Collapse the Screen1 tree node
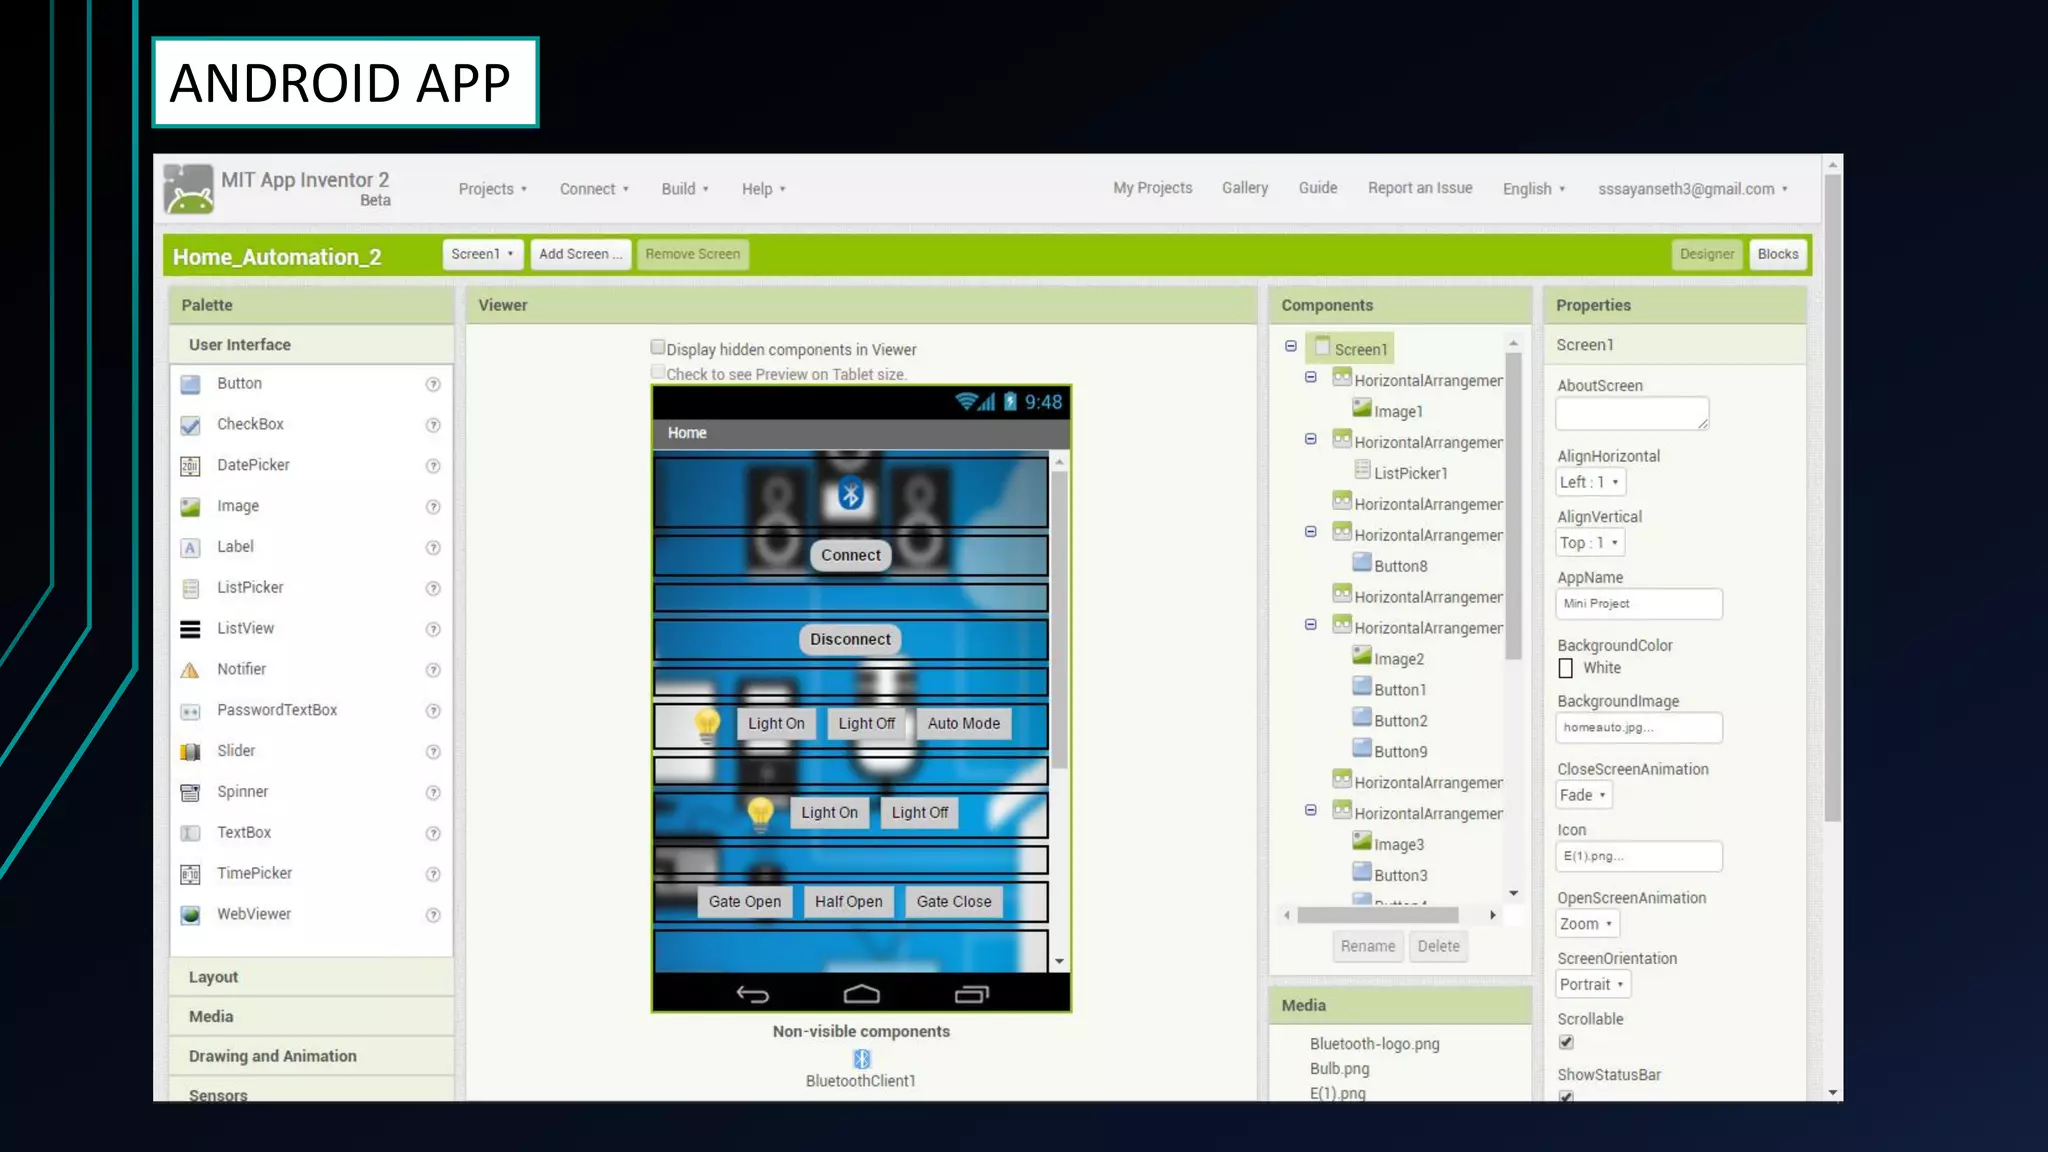 [x=1291, y=347]
